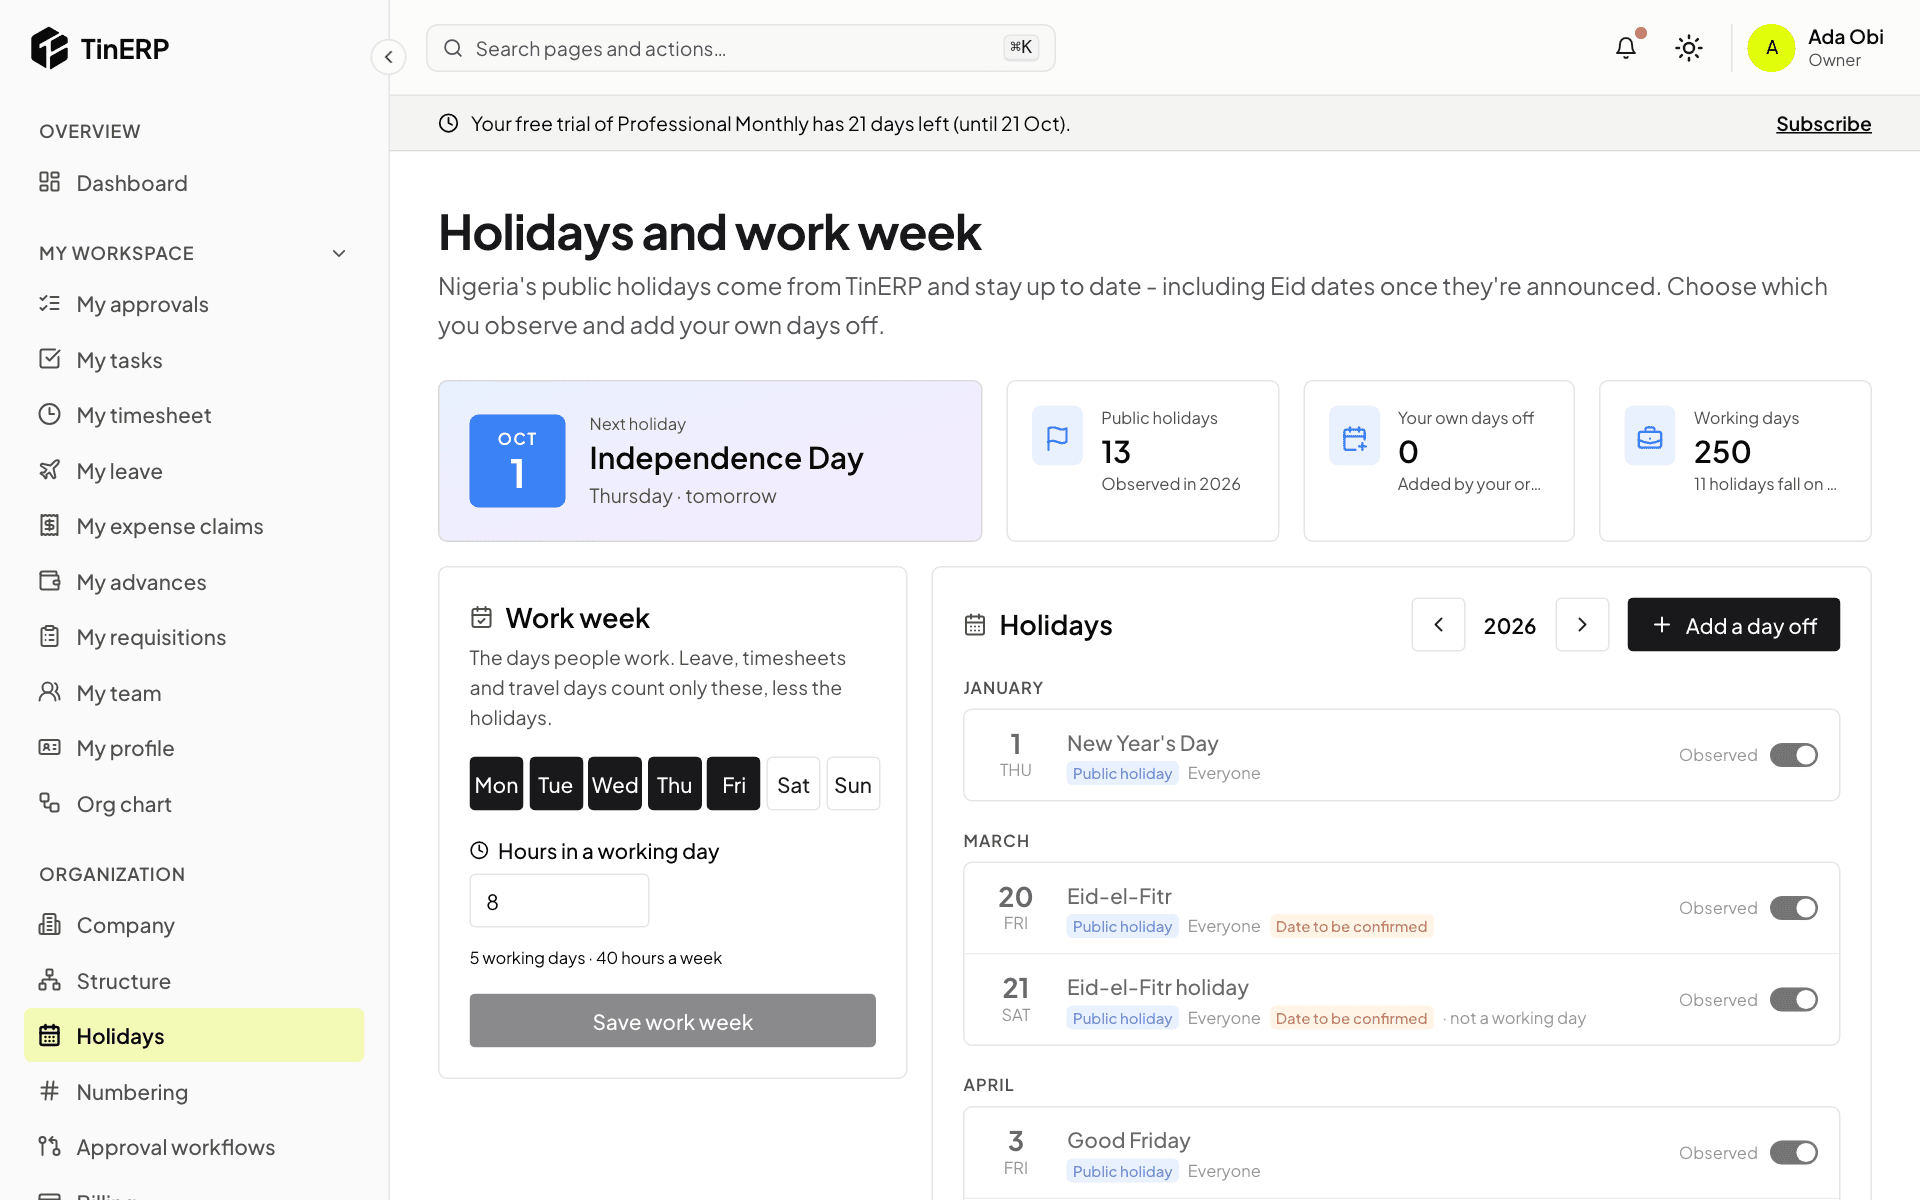Image resolution: width=1920 pixels, height=1200 pixels.
Task: Collapse the sidebar with the chevron button
Action: click(x=389, y=57)
